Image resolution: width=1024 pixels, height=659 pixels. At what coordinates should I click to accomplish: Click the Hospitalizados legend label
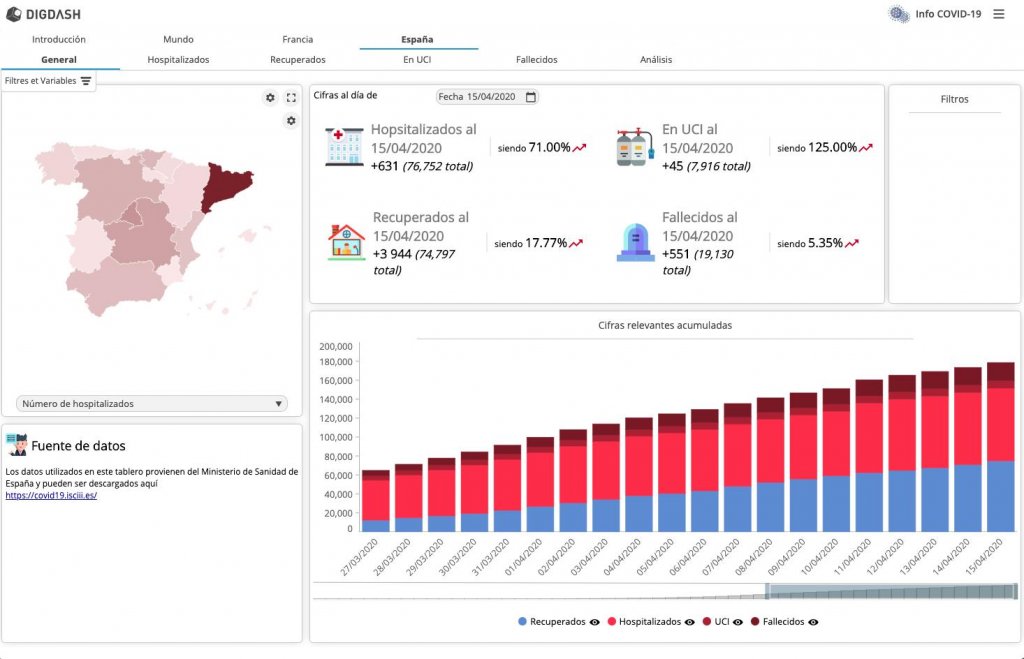coord(650,622)
